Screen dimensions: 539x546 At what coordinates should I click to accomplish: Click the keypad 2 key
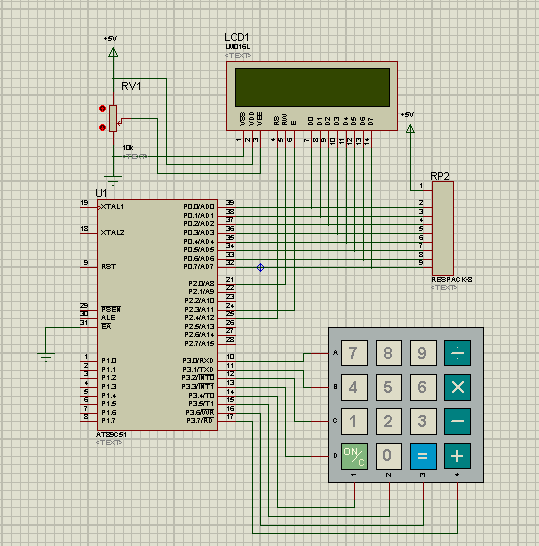tap(389, 421)
